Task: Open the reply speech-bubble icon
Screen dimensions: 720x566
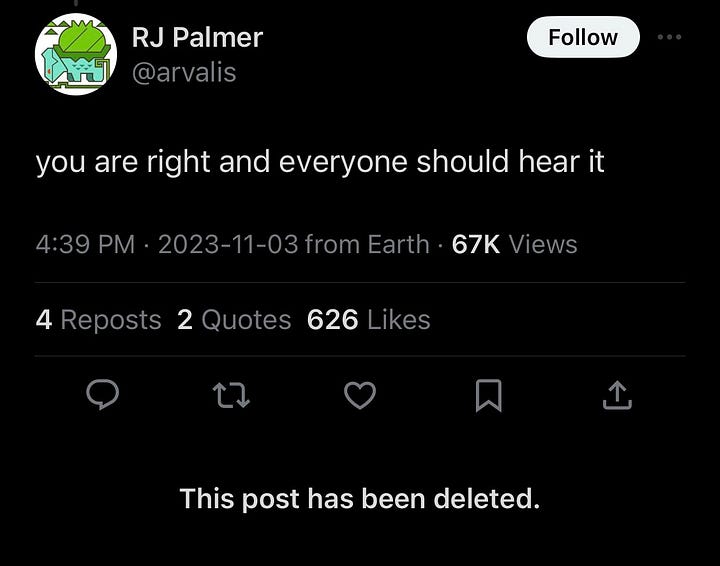Action: (x=103, y=395)
